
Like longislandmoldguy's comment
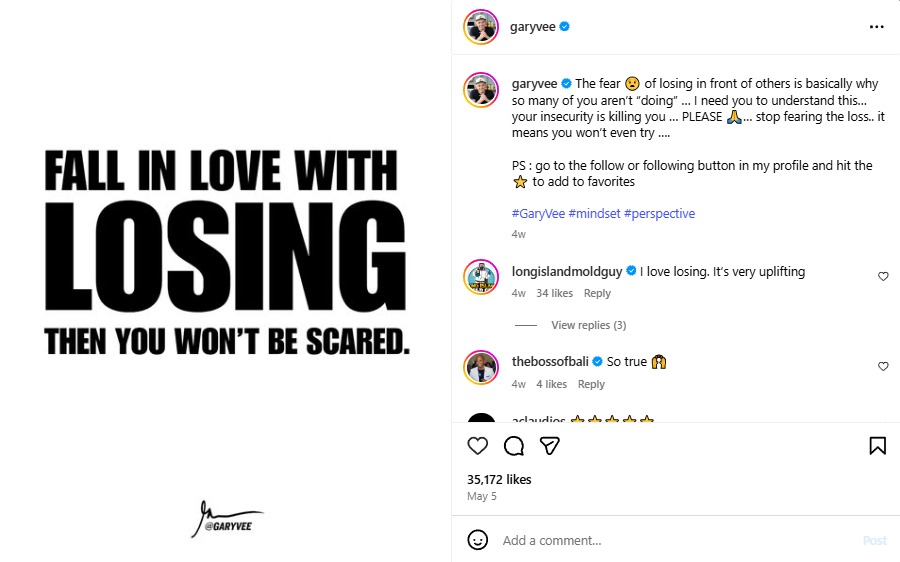[883, 276]
